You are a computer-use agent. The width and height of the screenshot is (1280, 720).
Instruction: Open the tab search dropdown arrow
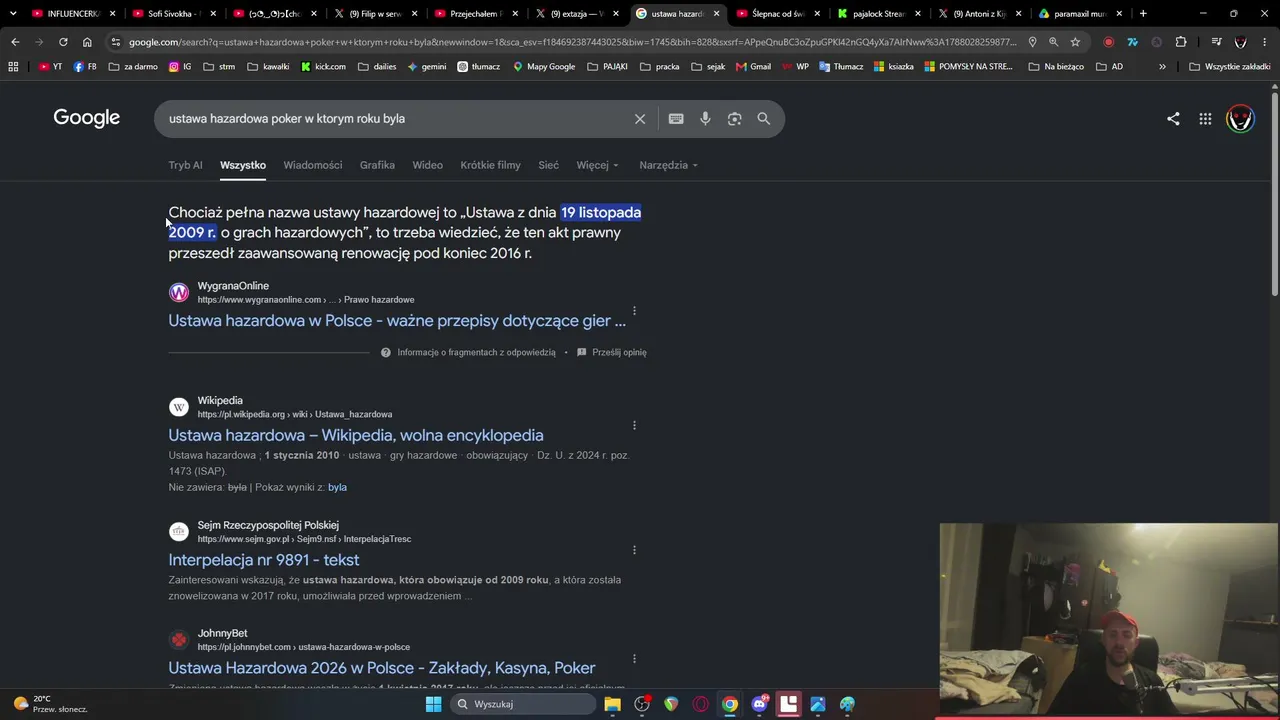[x=15, y=14]
